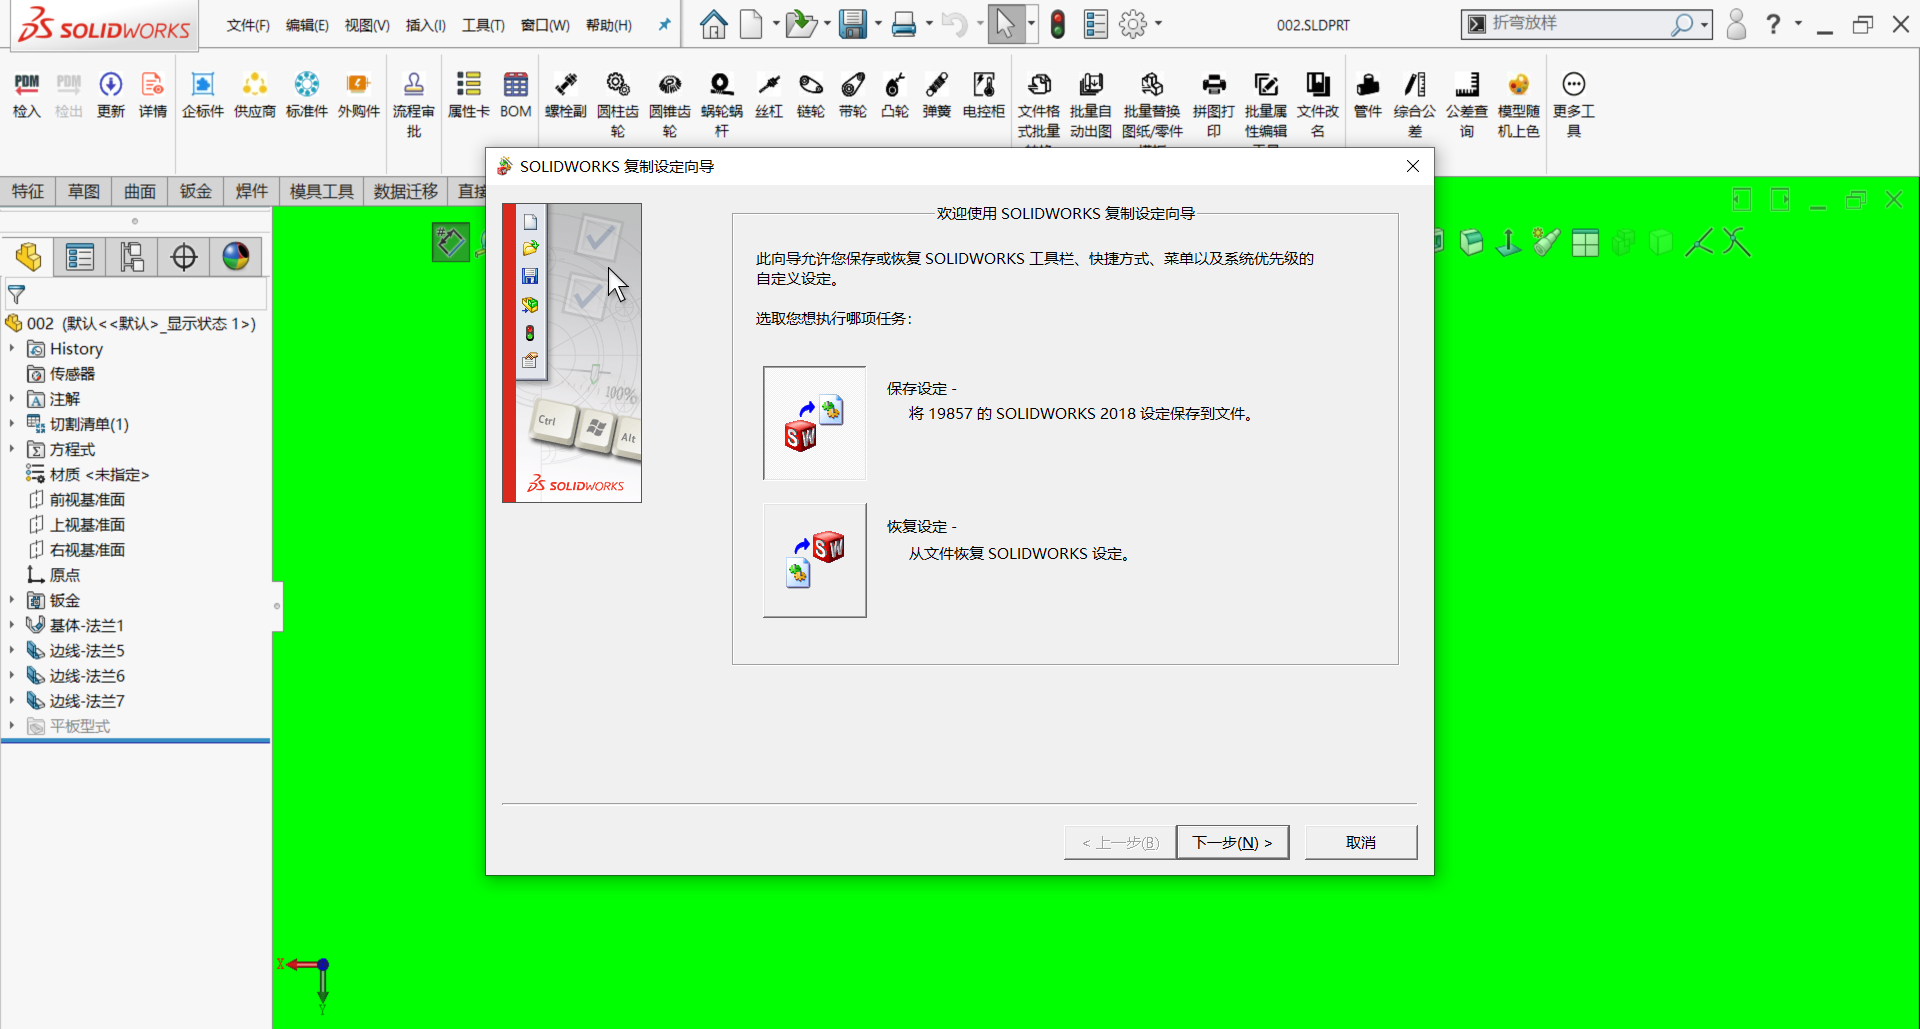This screenshot has width=1920, height=1029.
Task: Click the BOM table icon
Action: [x=516, y=95]
